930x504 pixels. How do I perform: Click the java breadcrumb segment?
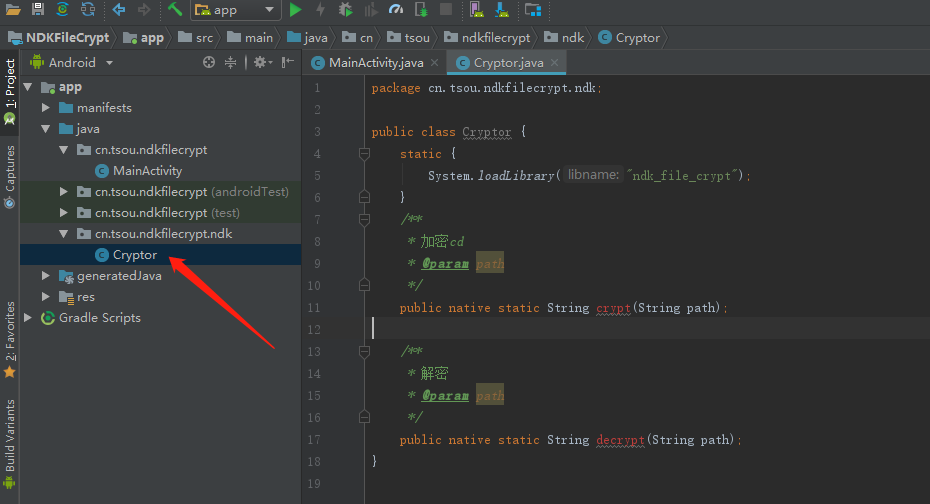[307, 38]
